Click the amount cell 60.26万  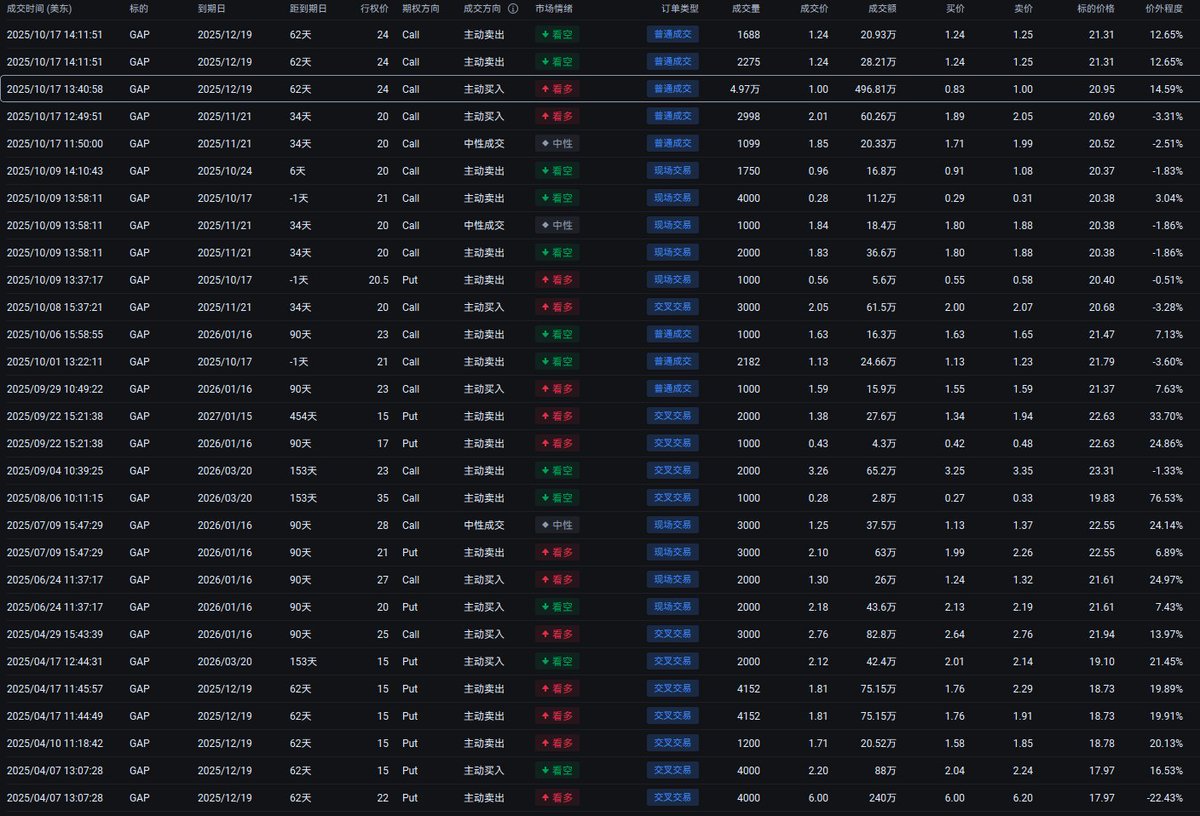coord(879,116)
